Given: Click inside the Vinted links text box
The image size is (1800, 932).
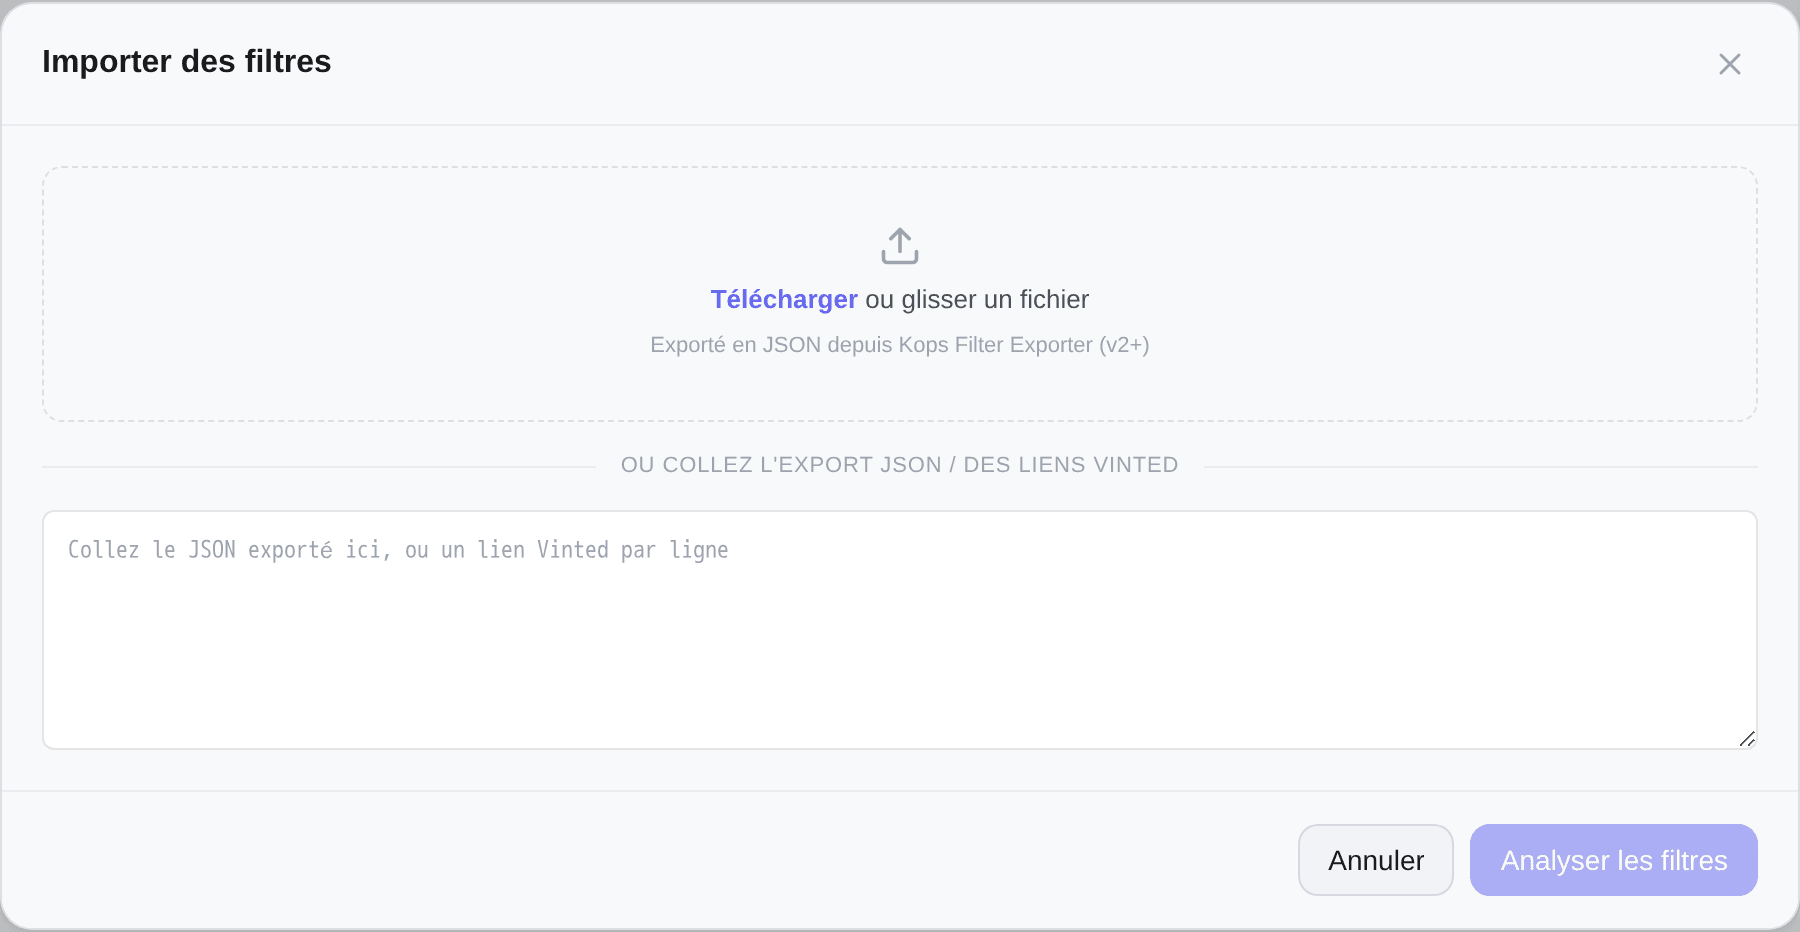Looking at the screenshot, I should point(900,630).
